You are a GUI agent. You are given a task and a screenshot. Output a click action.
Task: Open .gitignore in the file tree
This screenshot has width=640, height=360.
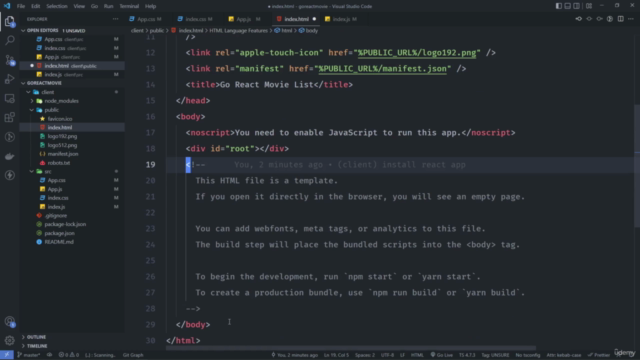coord(56,216)
